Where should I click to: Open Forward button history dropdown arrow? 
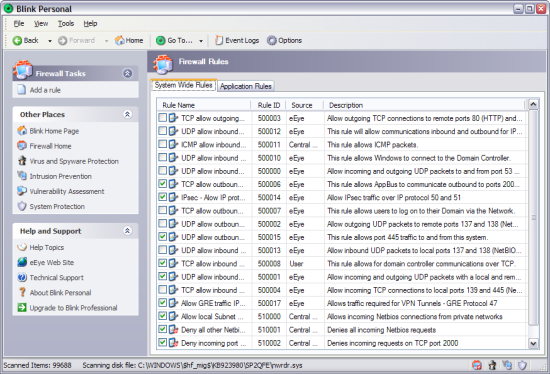tap(106, 41)
